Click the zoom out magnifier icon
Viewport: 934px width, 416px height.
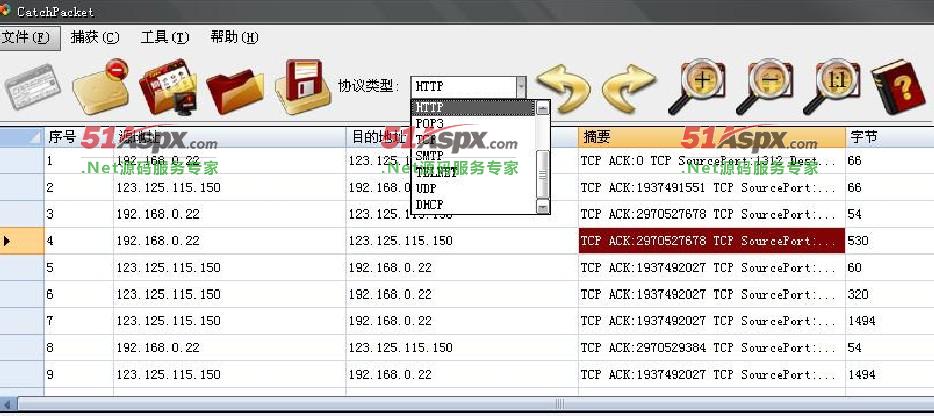pyautogui.click(x=764, y=86)
